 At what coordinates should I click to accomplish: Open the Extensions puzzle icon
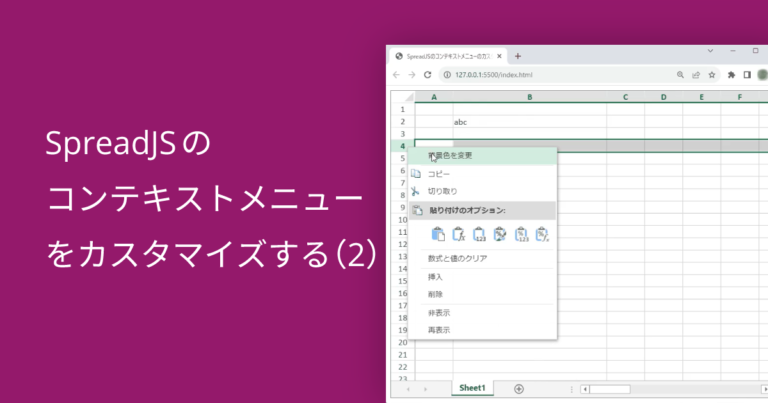pos(731,75)
